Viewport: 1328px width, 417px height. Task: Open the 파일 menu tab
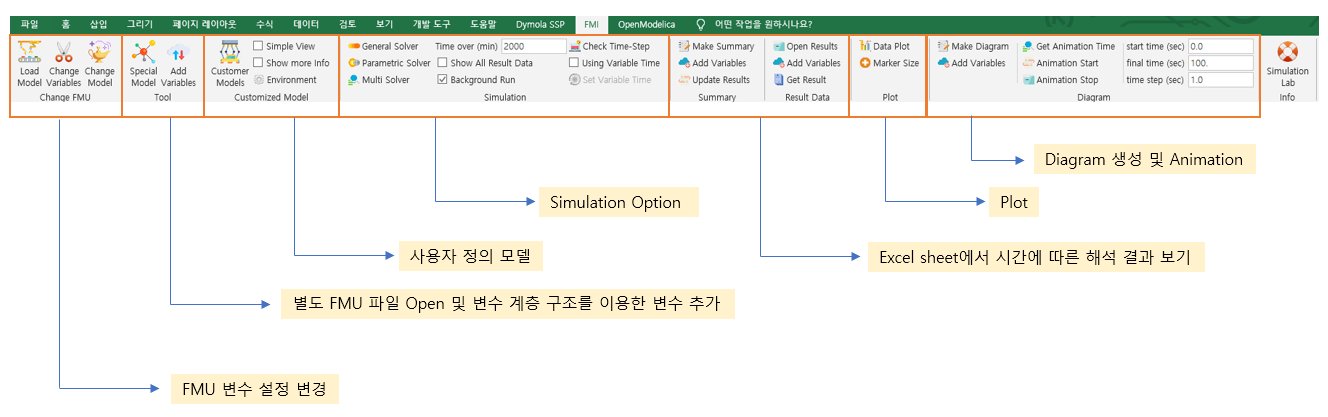[29, 22]
